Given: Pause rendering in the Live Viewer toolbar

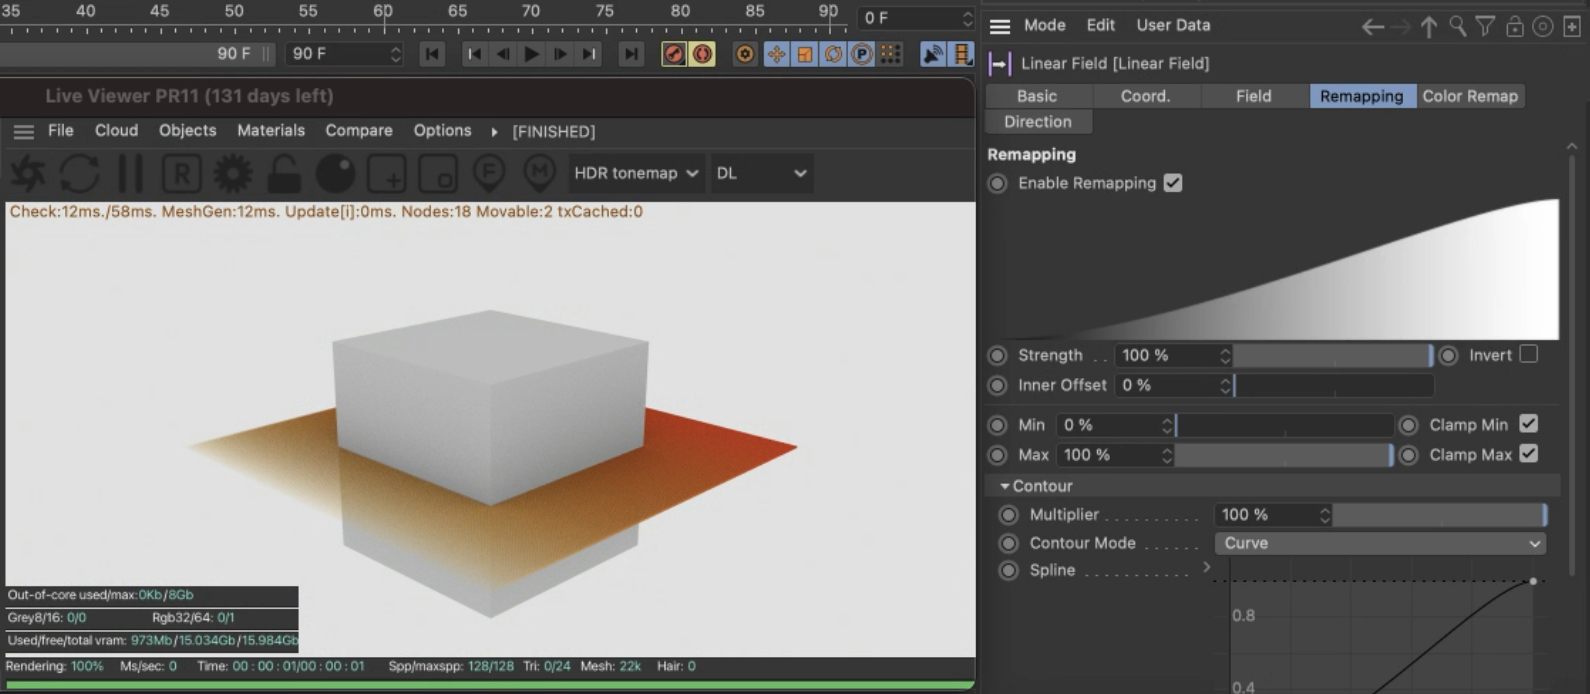Looking at the screenshot, I should point(130,174).
